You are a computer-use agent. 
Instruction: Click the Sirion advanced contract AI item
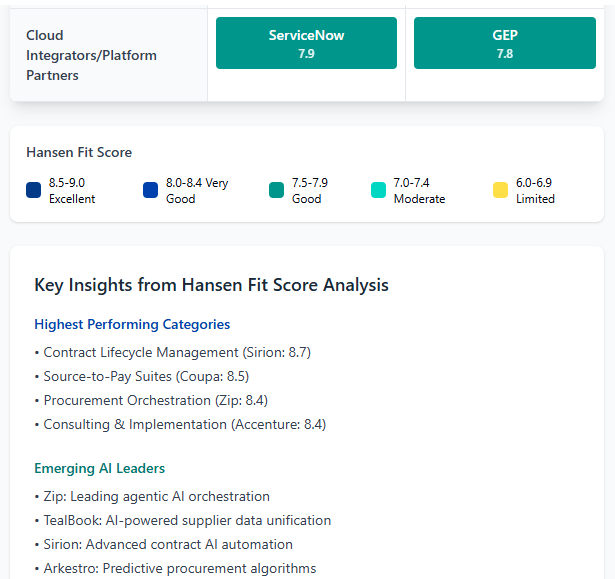[x=168, y=544]
